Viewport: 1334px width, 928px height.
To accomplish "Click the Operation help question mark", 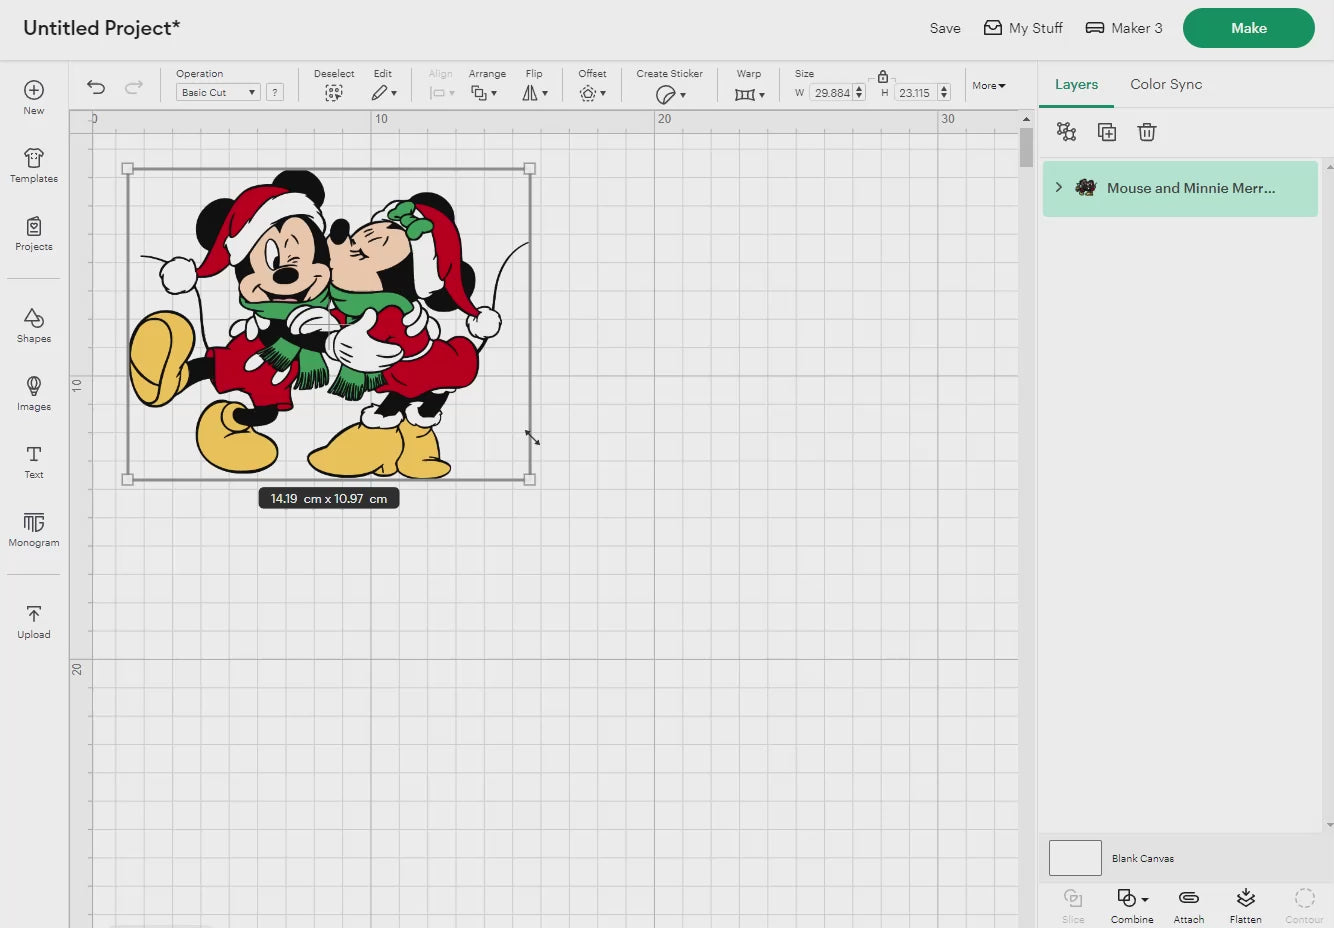I will click(x=275, y=92).
